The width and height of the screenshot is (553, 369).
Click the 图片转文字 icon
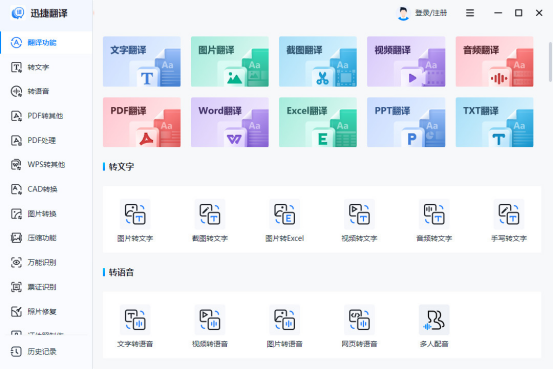point(135,214)
